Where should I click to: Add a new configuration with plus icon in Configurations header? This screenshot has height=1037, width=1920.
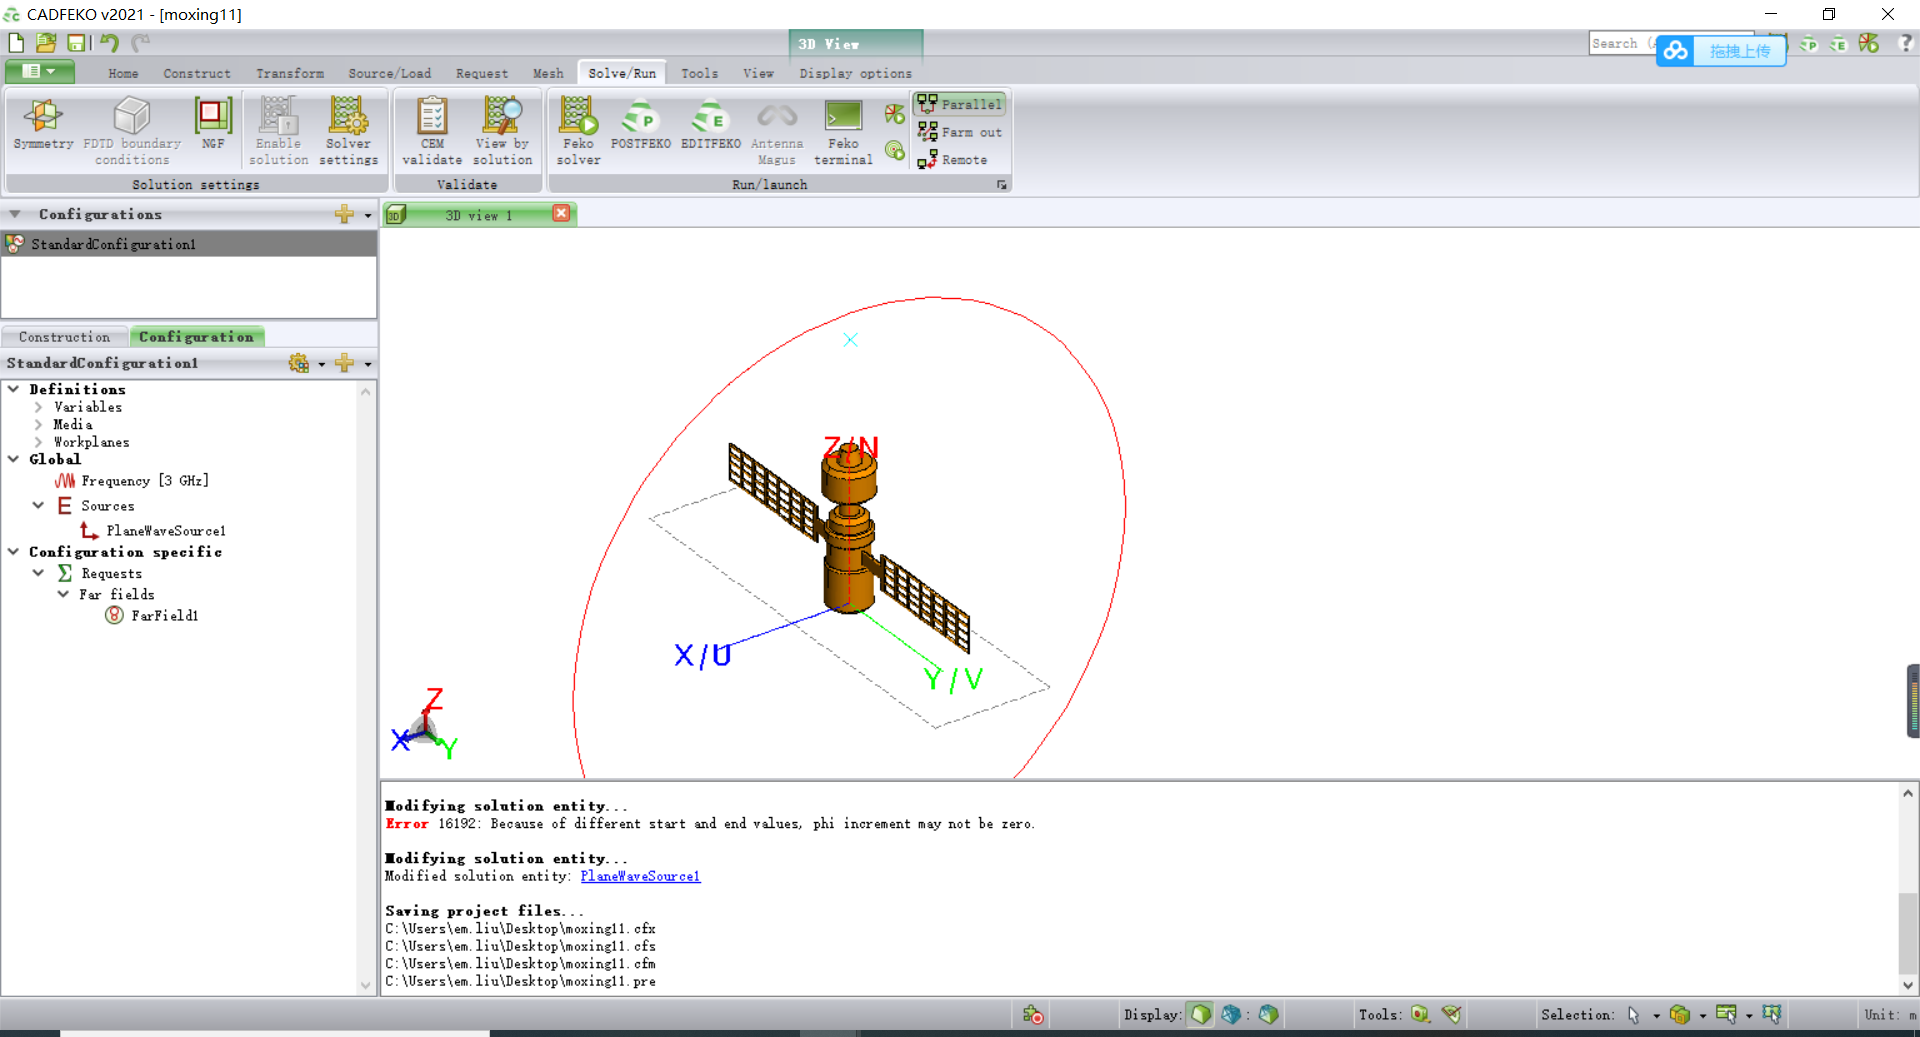[x=344, y=214]
